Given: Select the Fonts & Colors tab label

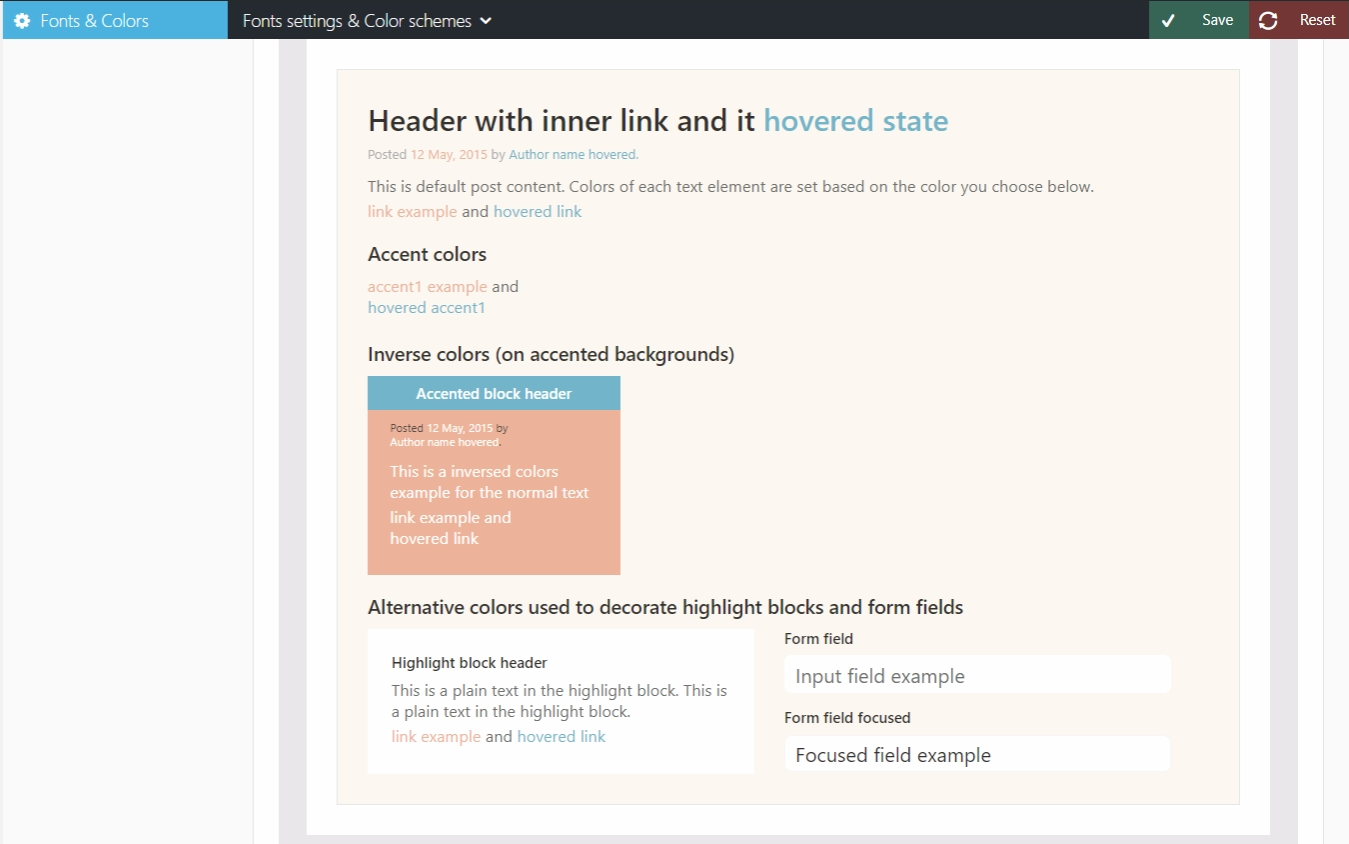Looking at the screenshot, I should (94, 20).
